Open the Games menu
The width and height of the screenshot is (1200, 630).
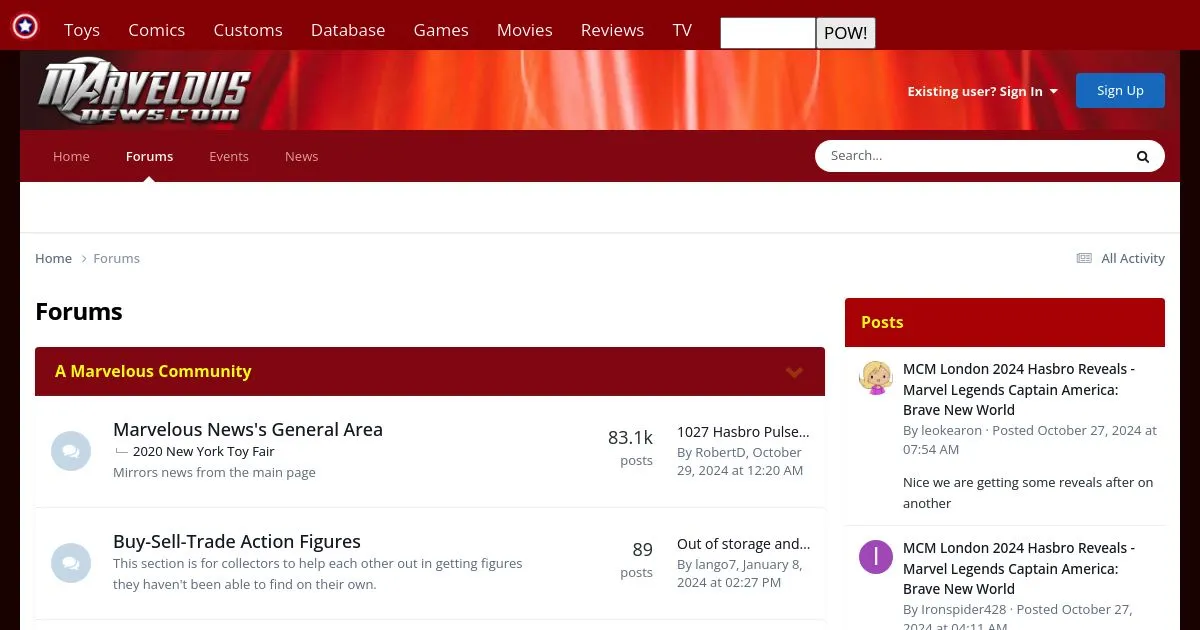click(441, 30)
